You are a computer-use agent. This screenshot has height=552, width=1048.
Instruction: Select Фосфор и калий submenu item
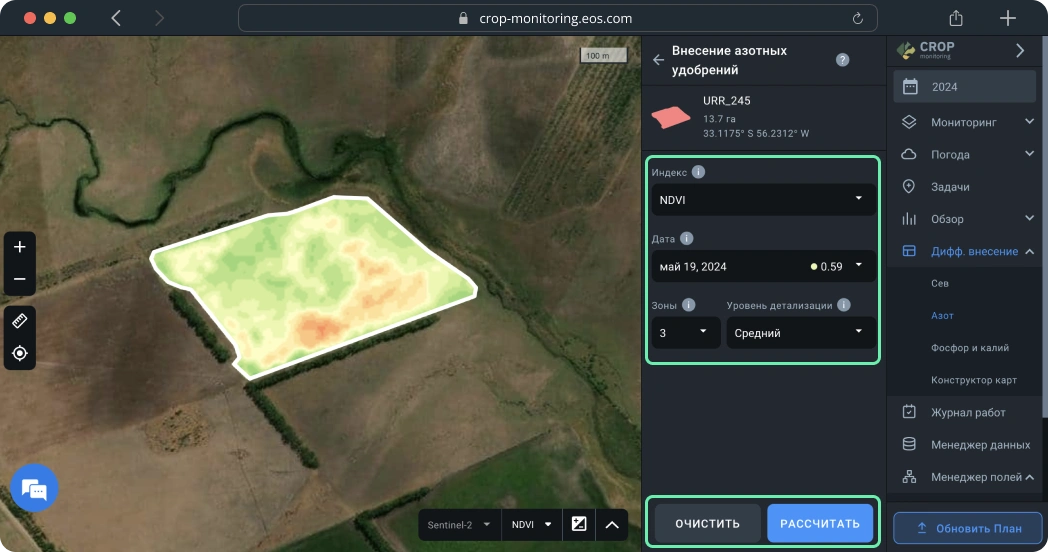[x=969, y=348]
